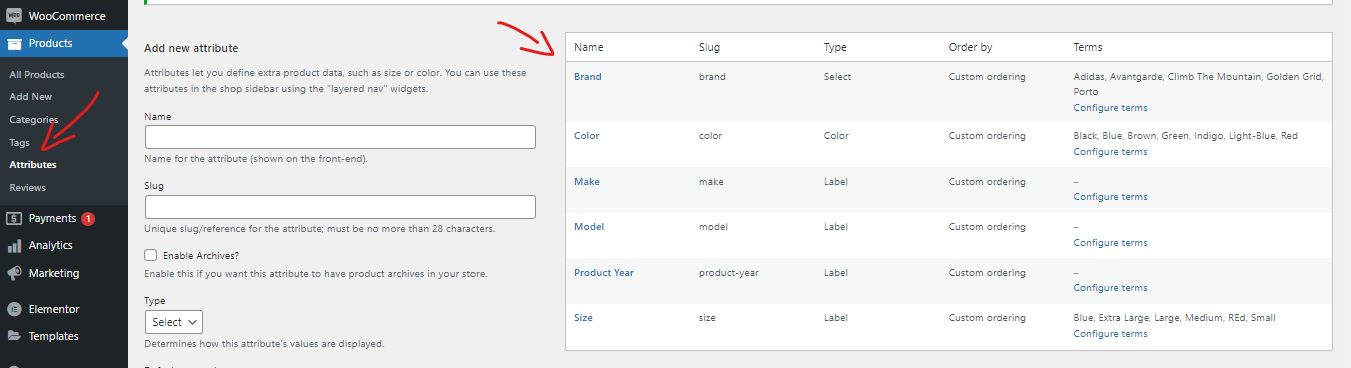Open the Make attribute link

(x=587, y=182)
